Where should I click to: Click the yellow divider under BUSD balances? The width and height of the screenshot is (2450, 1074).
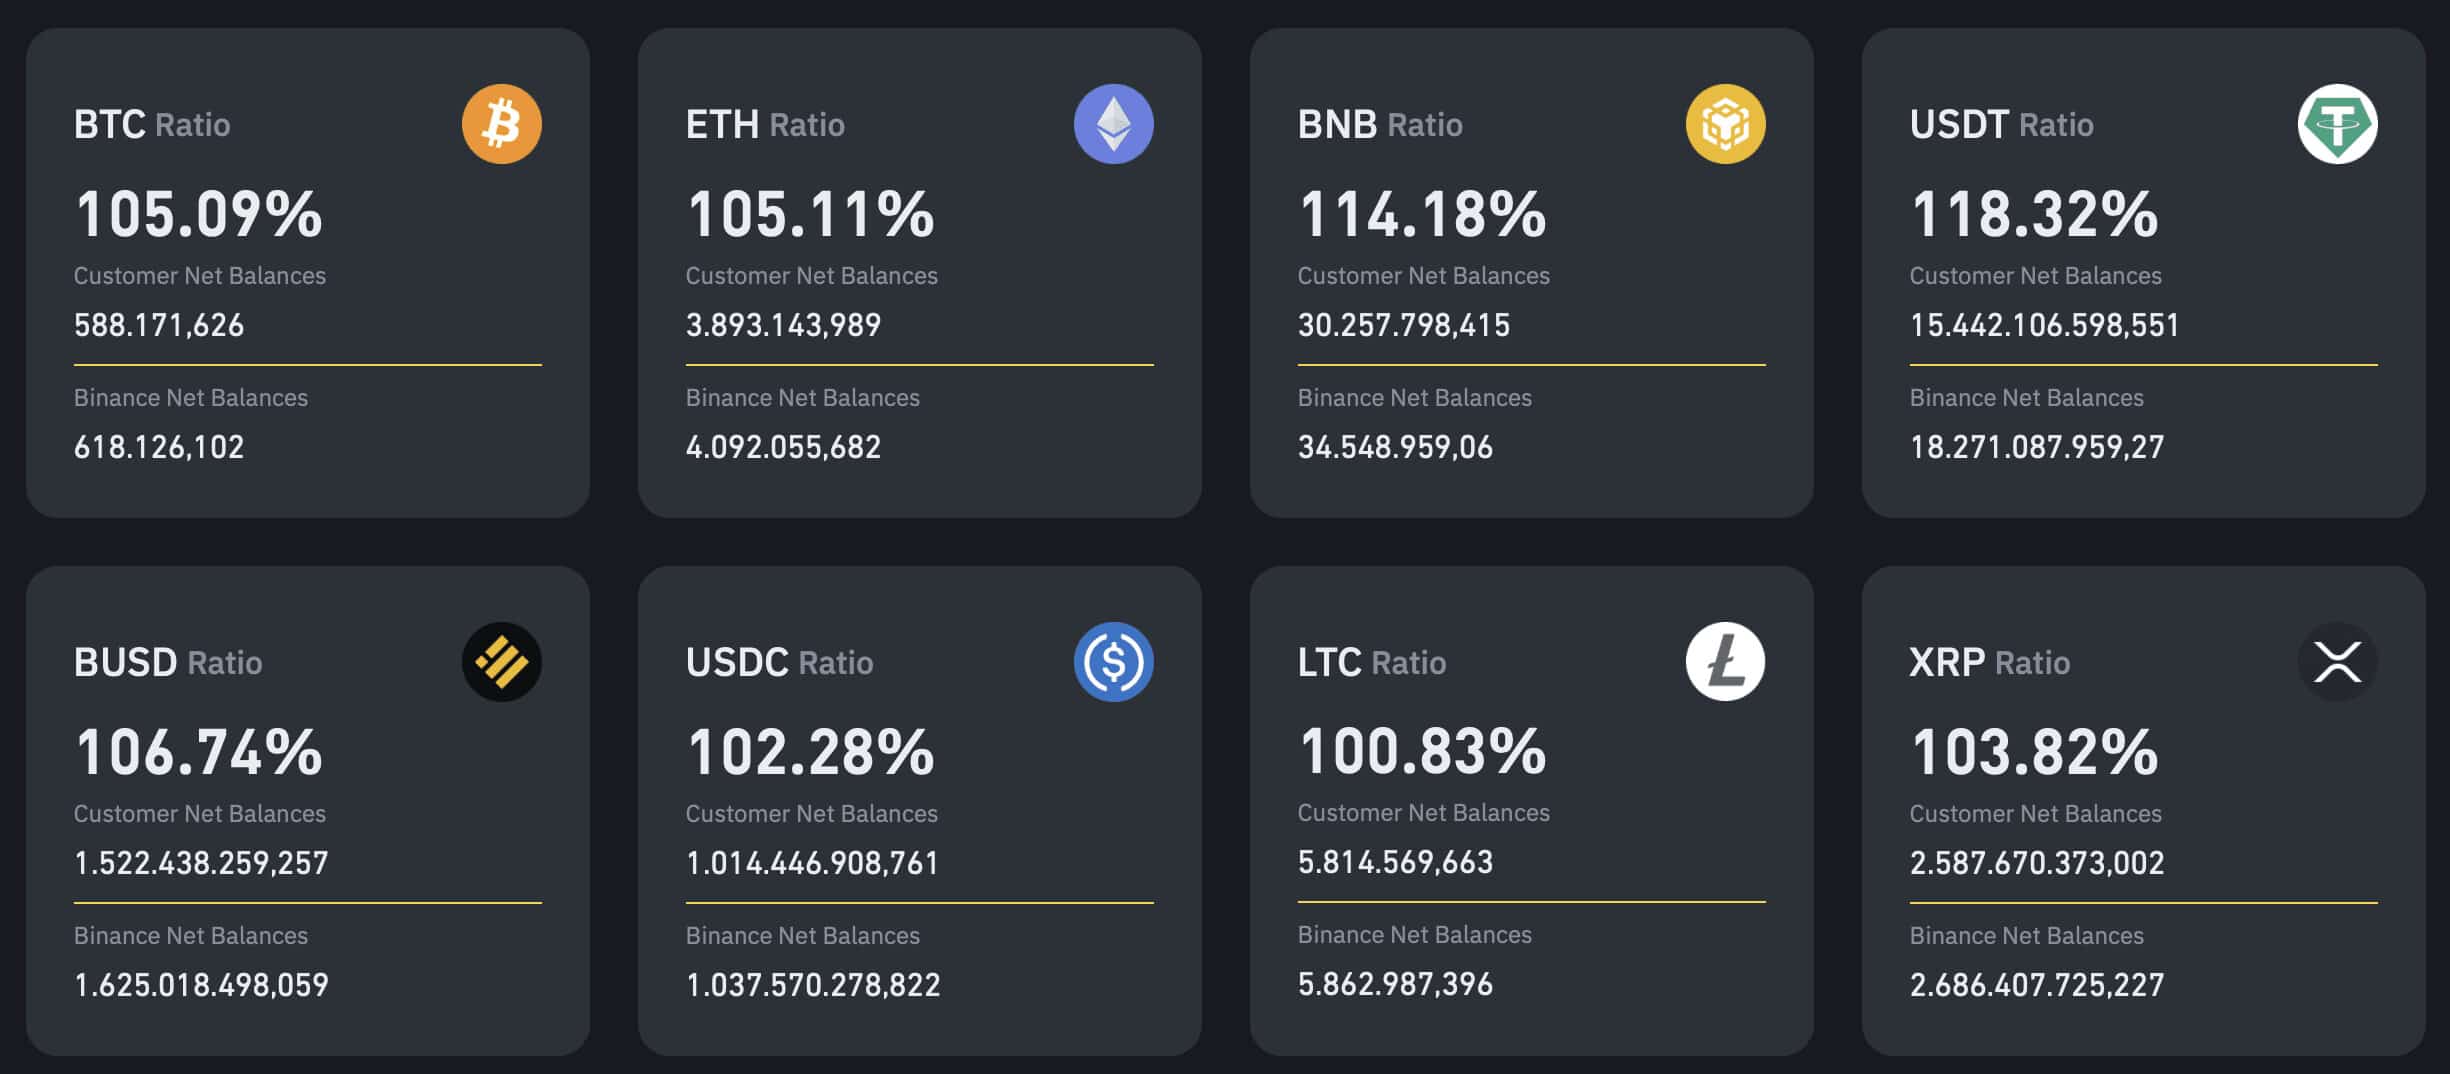pos(307,899)
